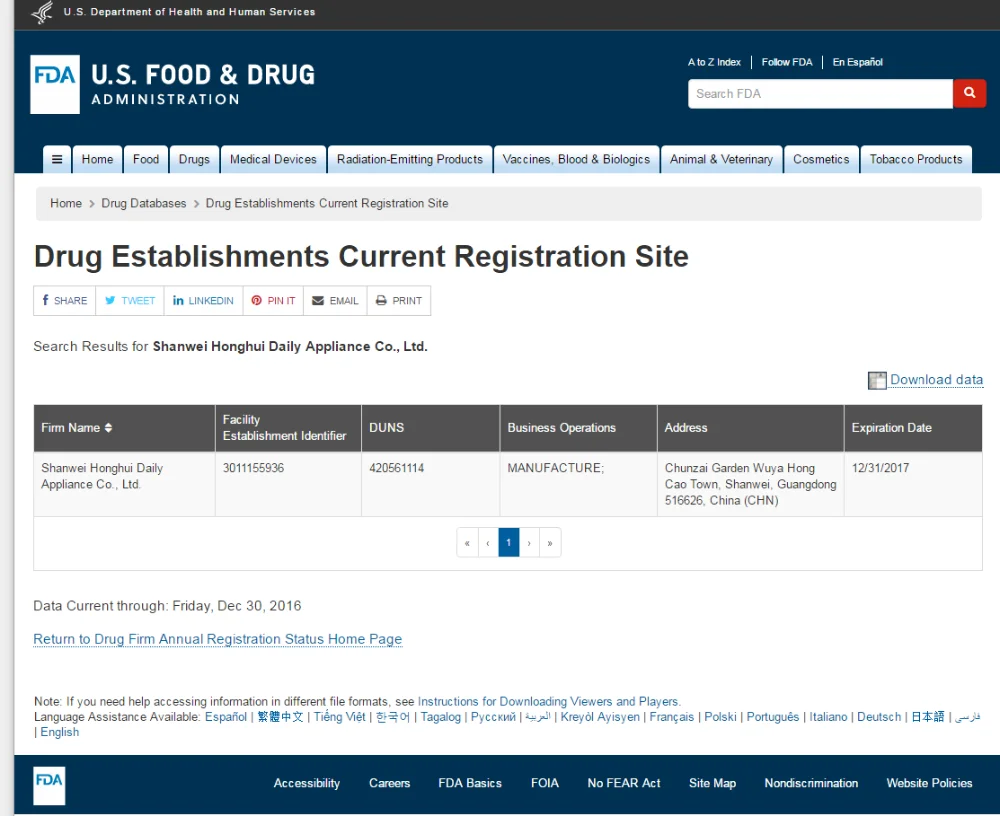Share page on LinkedIn

click(203, 300)
